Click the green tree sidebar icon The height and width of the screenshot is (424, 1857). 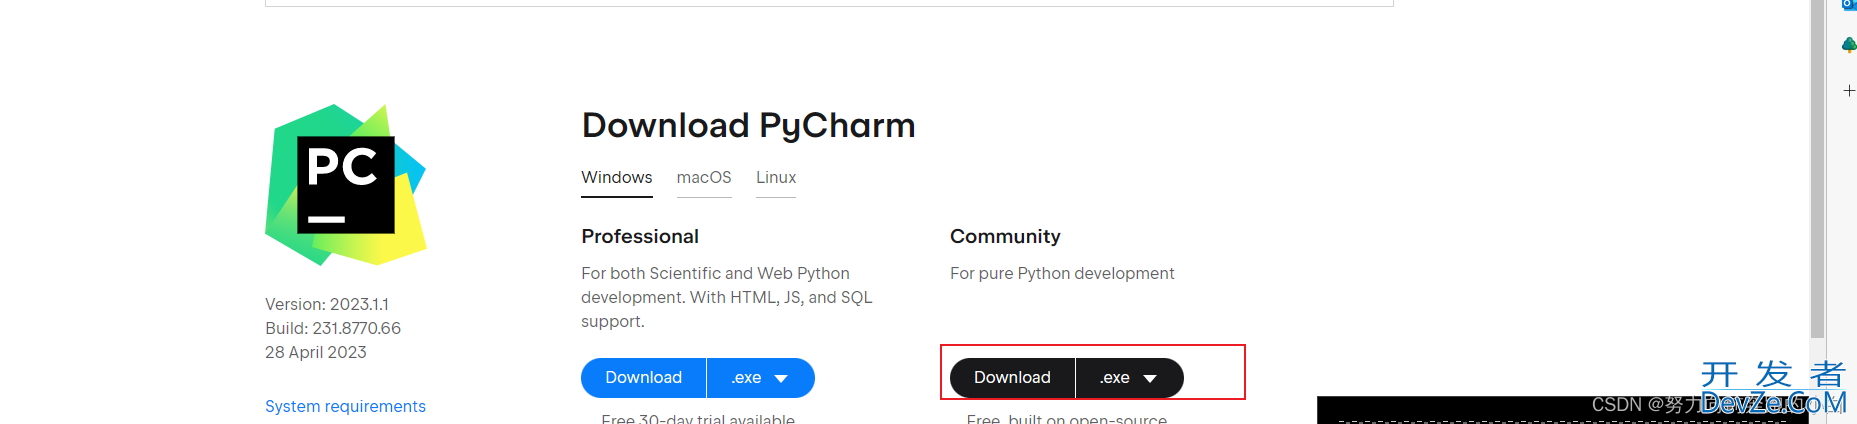click(x=1849, y=45)
